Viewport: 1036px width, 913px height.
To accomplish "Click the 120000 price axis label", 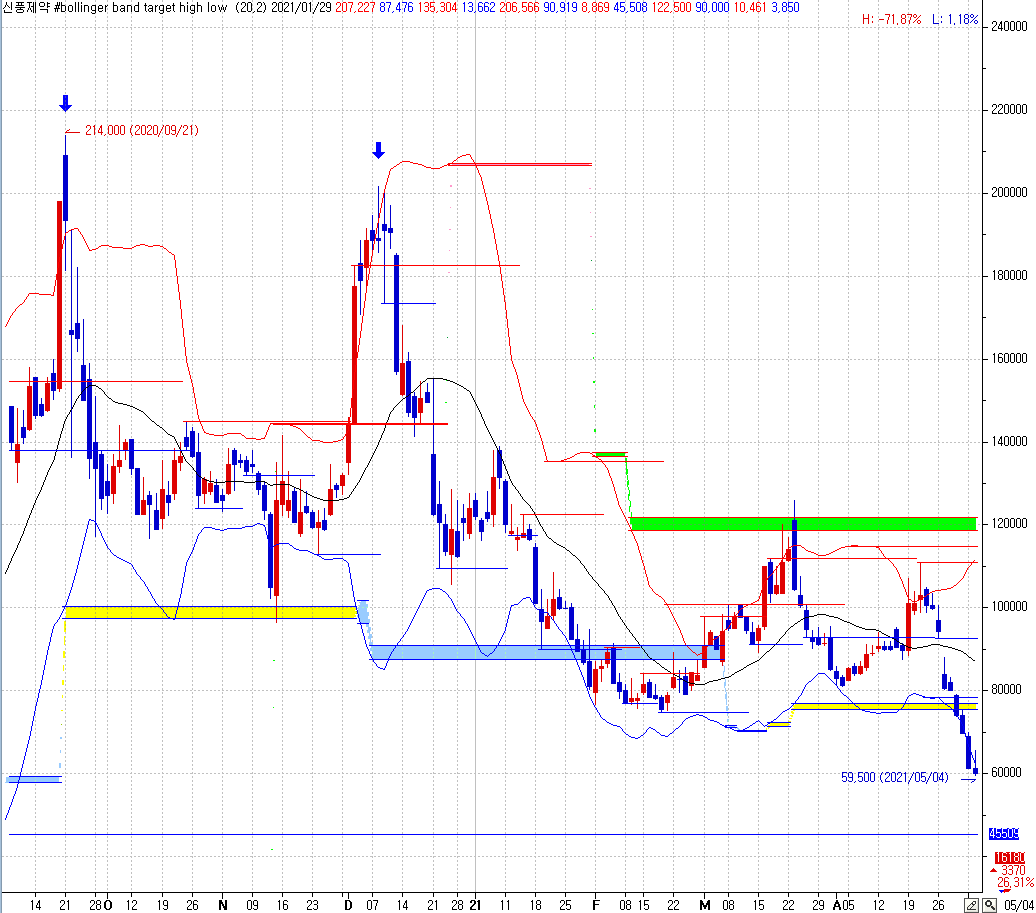I will coord(1009,523).
